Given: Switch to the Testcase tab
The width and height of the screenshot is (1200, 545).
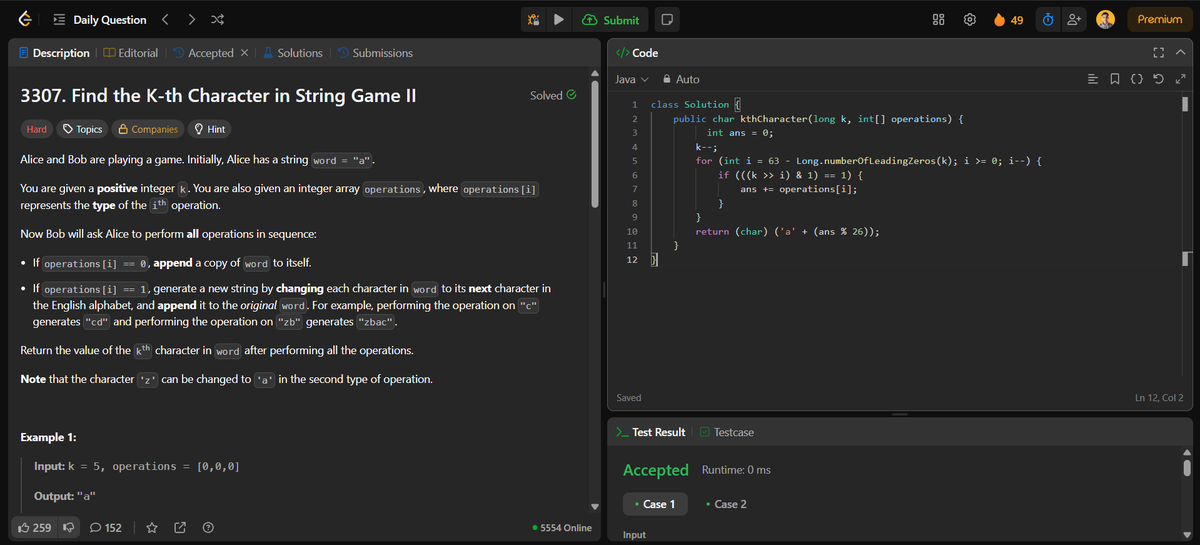Looking at the screenshot, I should [727, 432].
